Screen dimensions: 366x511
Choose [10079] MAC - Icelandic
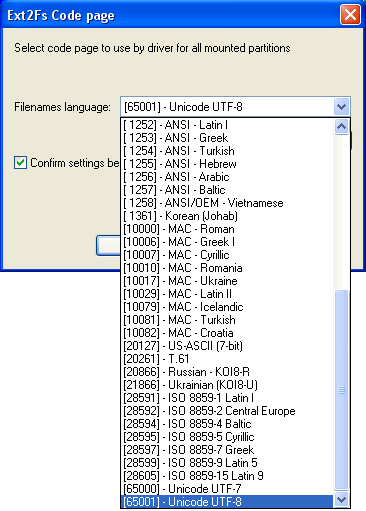coord(227,307)
